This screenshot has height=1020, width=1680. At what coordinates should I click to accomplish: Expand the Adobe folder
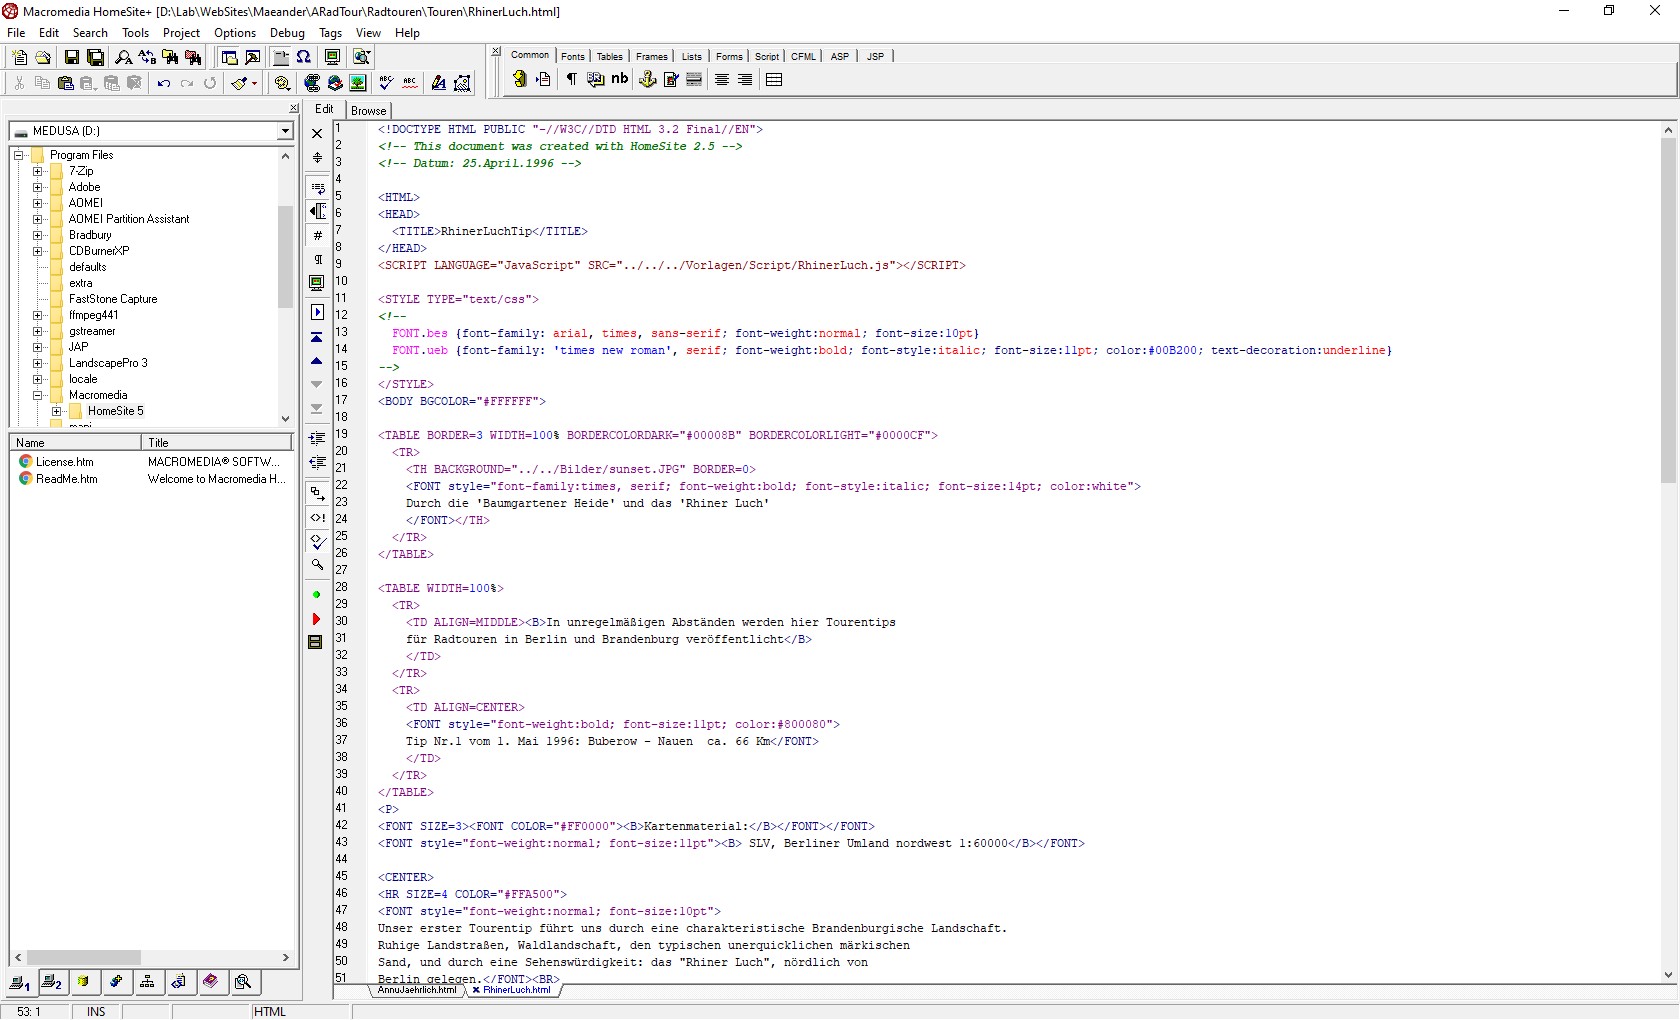[38, 187]
